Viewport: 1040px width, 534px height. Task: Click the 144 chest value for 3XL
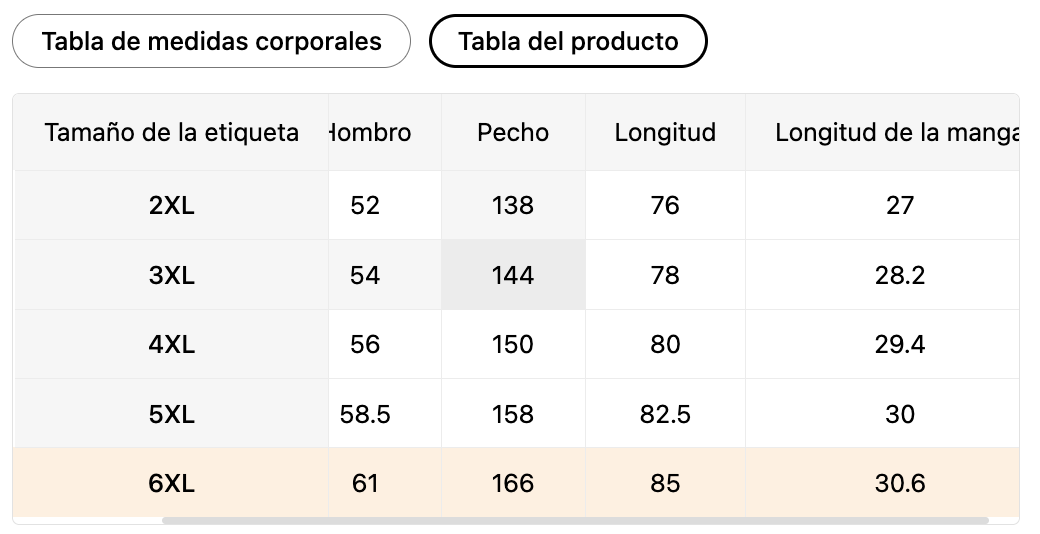pyautogui.click(x=513, y=275)
